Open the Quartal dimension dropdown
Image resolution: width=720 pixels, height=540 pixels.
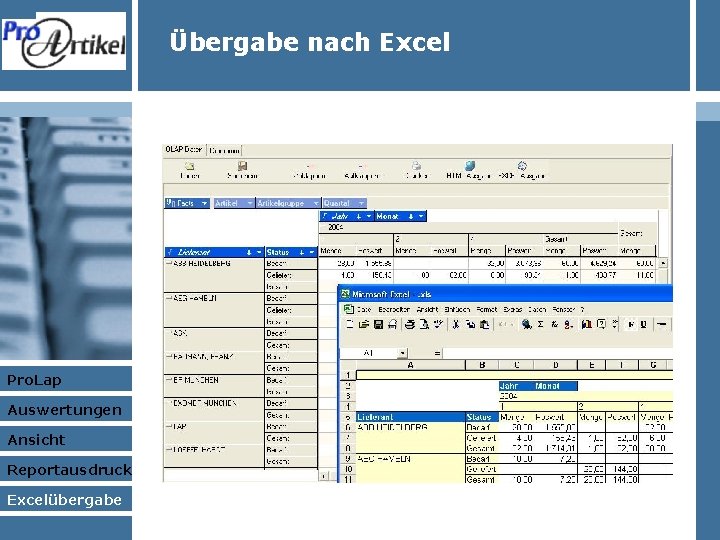(361, 203)
